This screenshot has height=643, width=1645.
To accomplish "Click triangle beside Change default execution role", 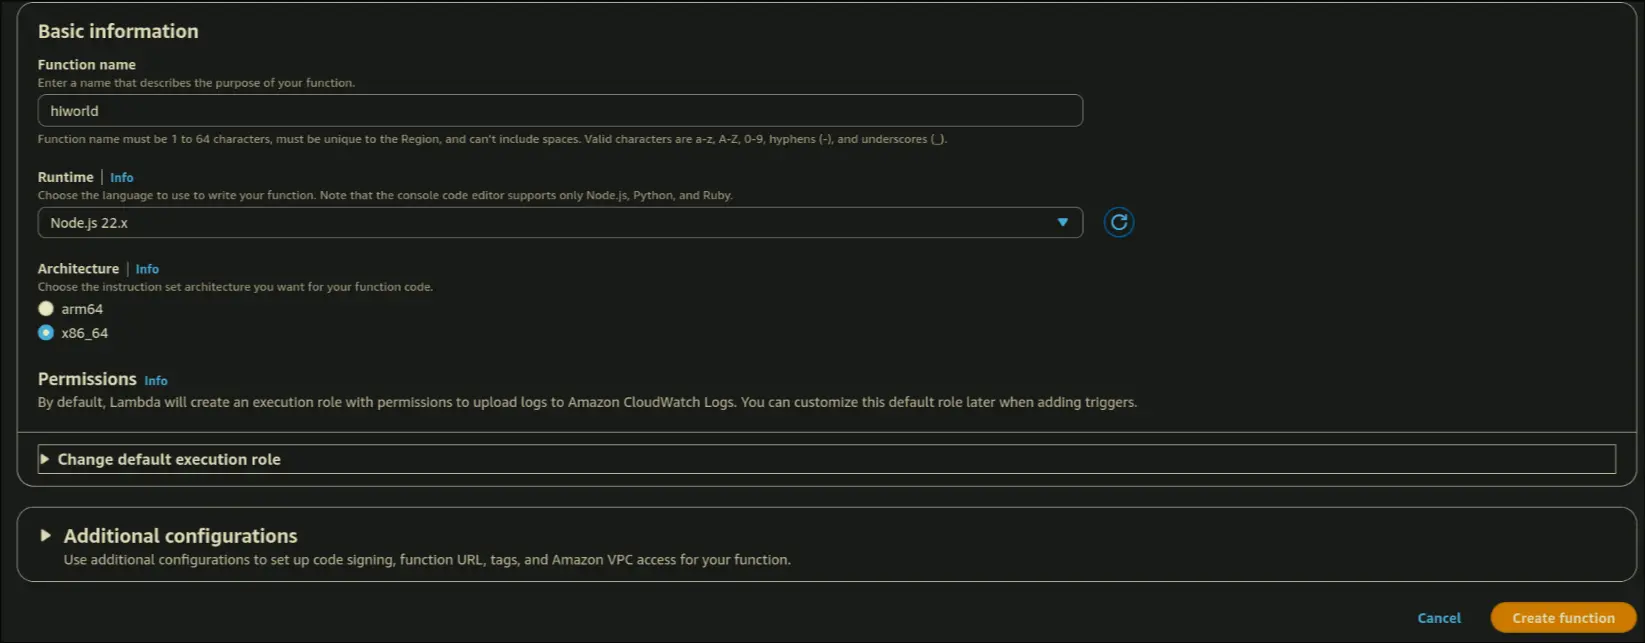I will (45, 459).
